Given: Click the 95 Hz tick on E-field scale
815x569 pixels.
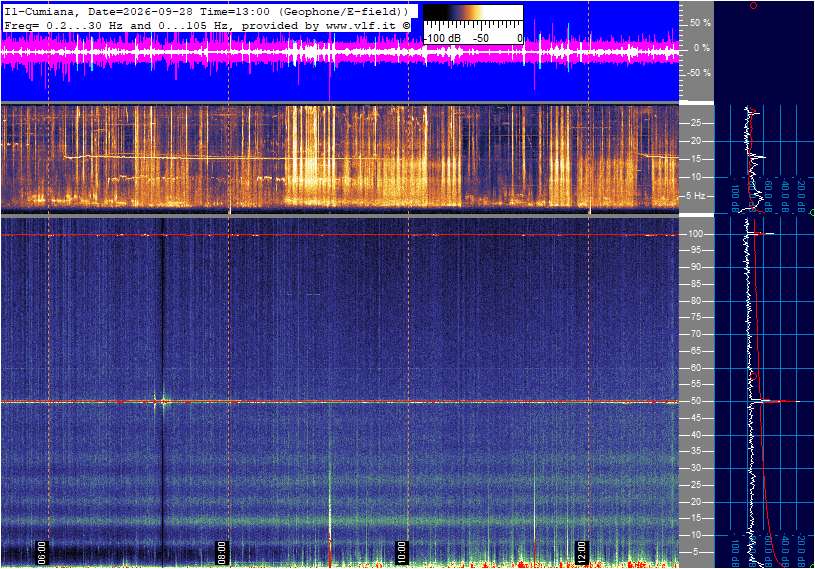Looking at the screenshot, I should tap(695, 250).
